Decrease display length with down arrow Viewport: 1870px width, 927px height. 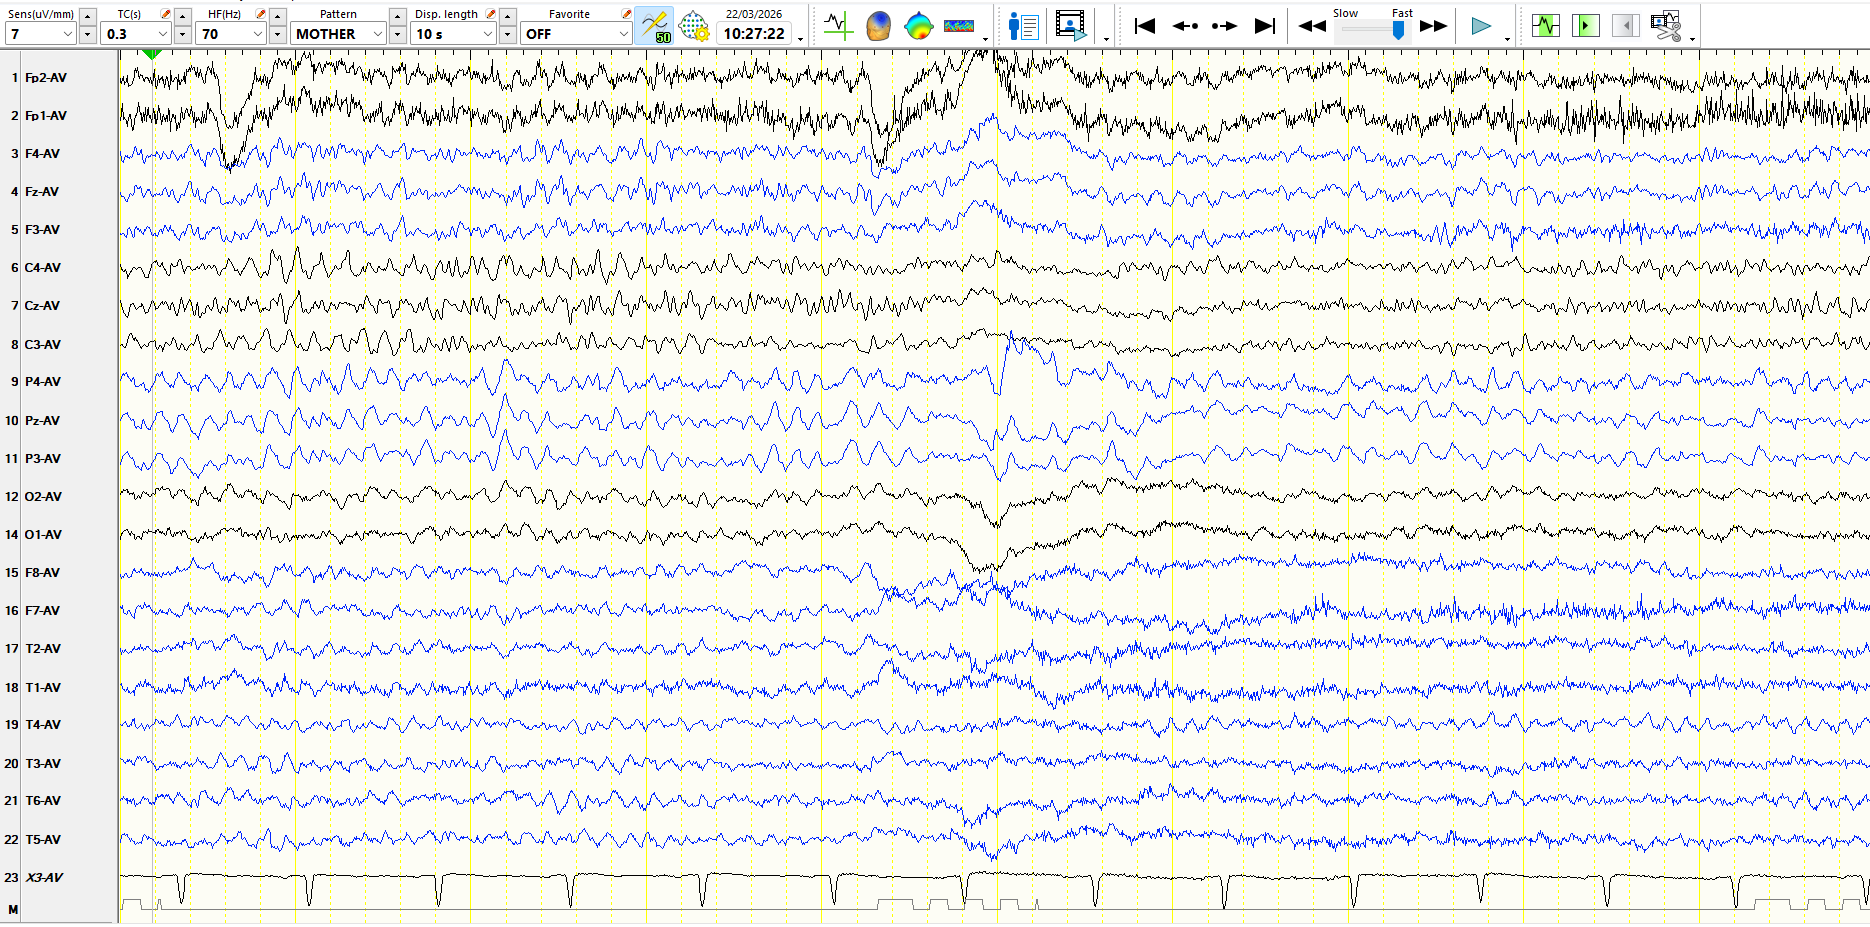click(508, 35)
